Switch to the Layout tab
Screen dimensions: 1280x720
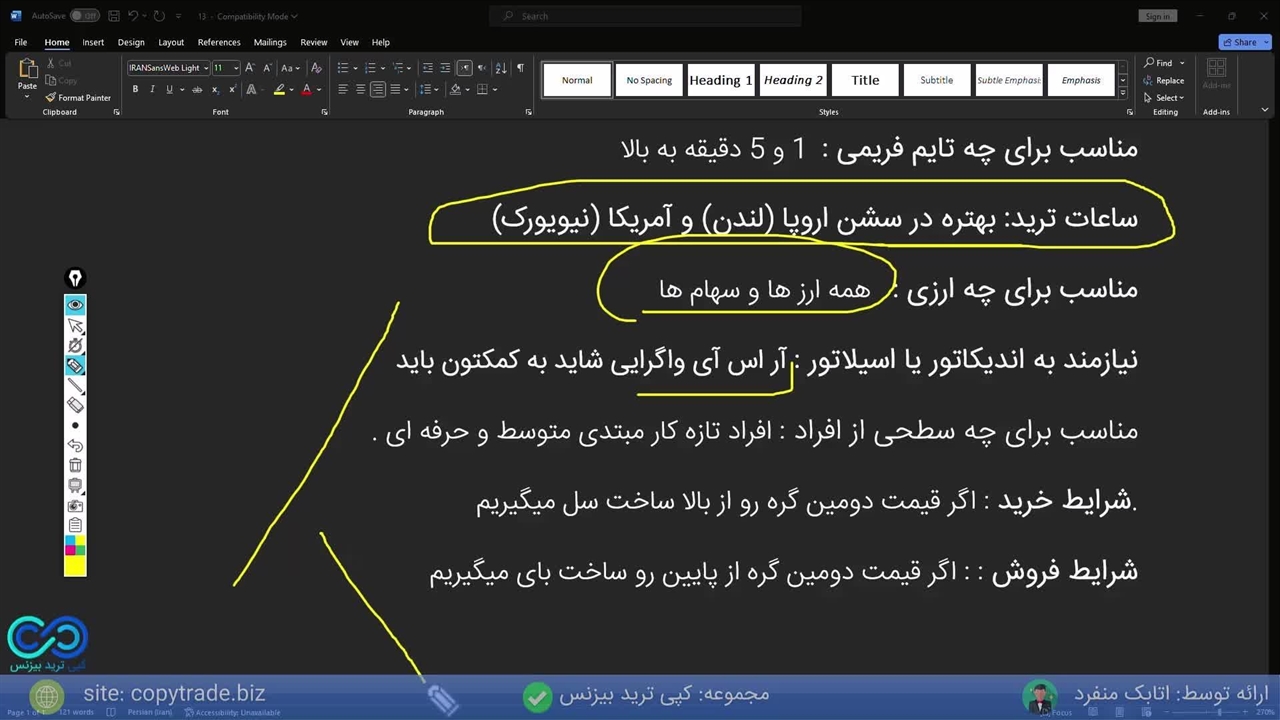(x=171, y=42)
